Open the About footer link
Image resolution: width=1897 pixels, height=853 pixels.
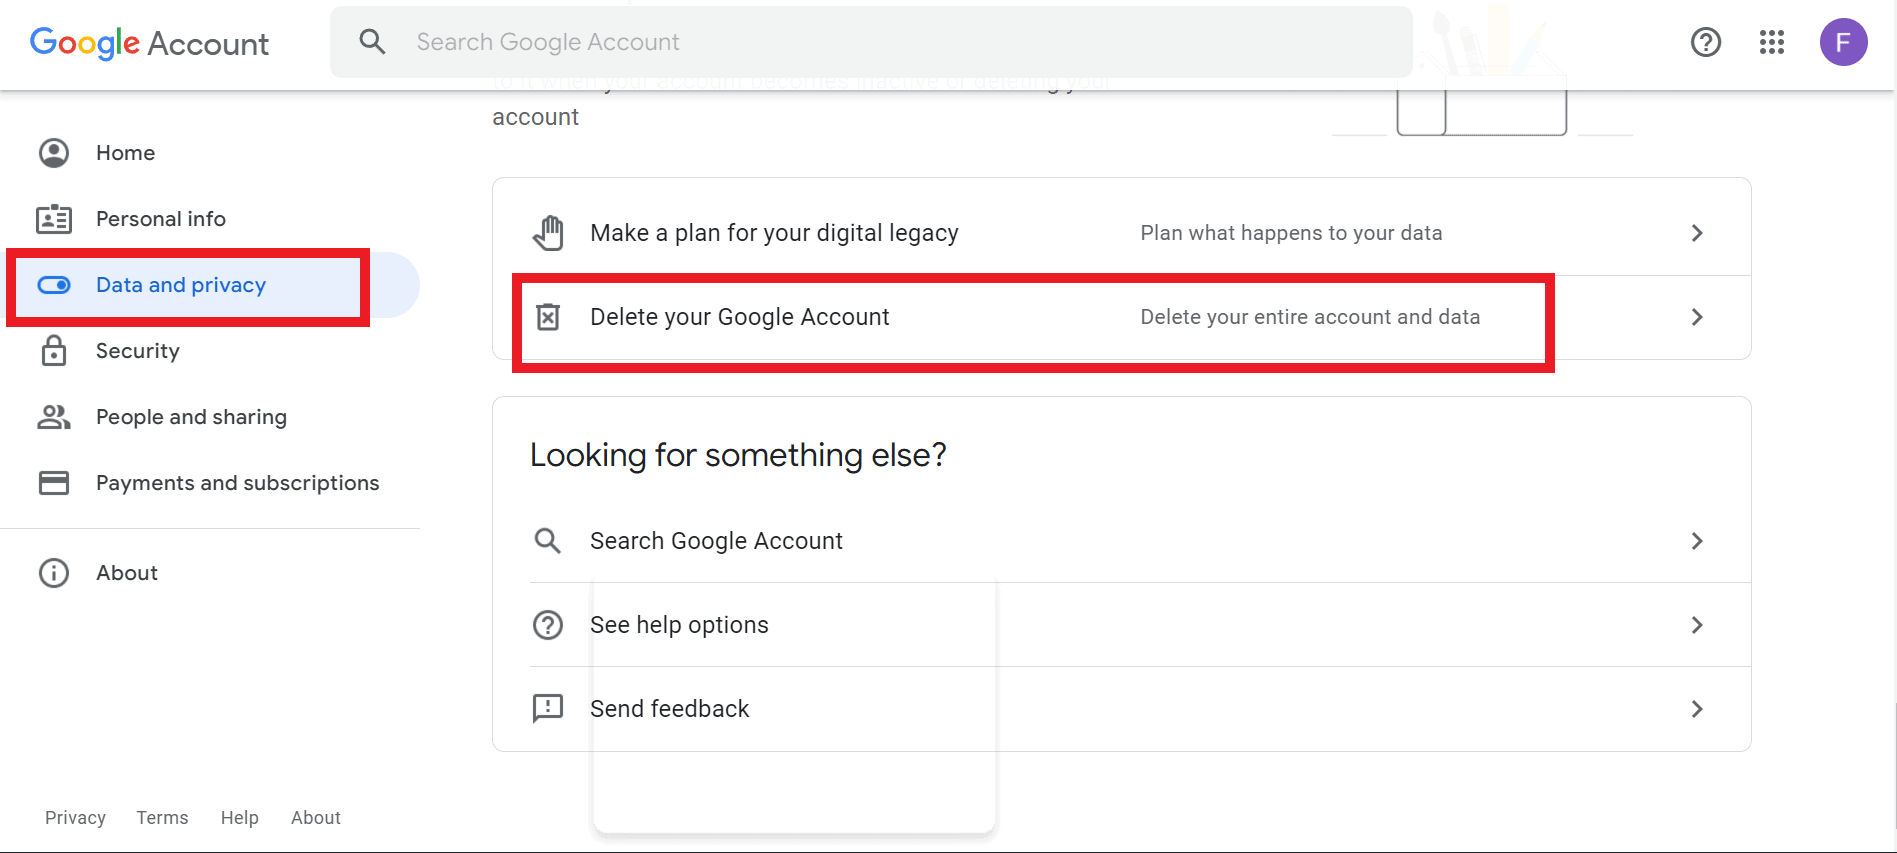[316, 818]
